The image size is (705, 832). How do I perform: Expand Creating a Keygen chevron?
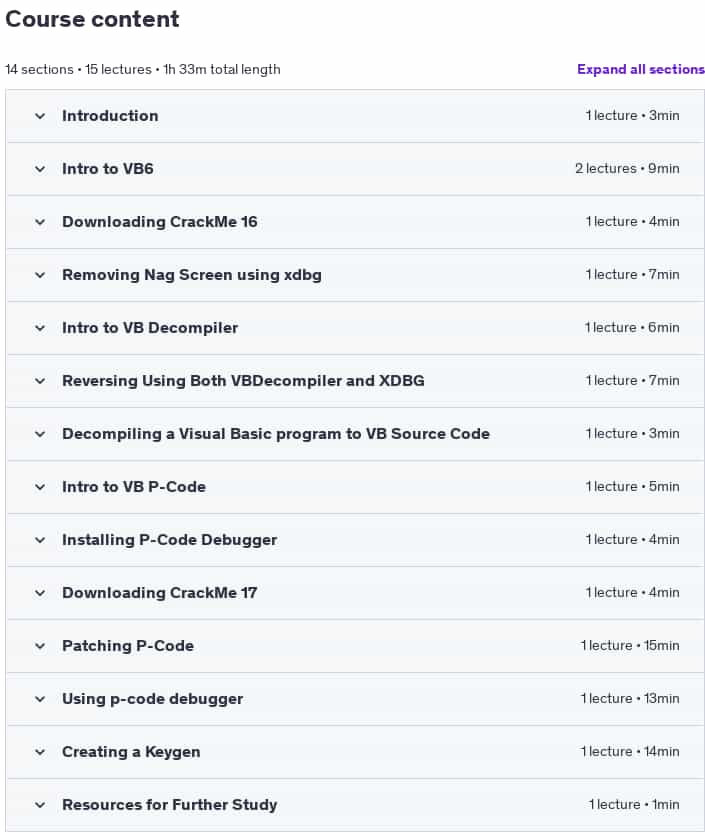tap(40, 752)
